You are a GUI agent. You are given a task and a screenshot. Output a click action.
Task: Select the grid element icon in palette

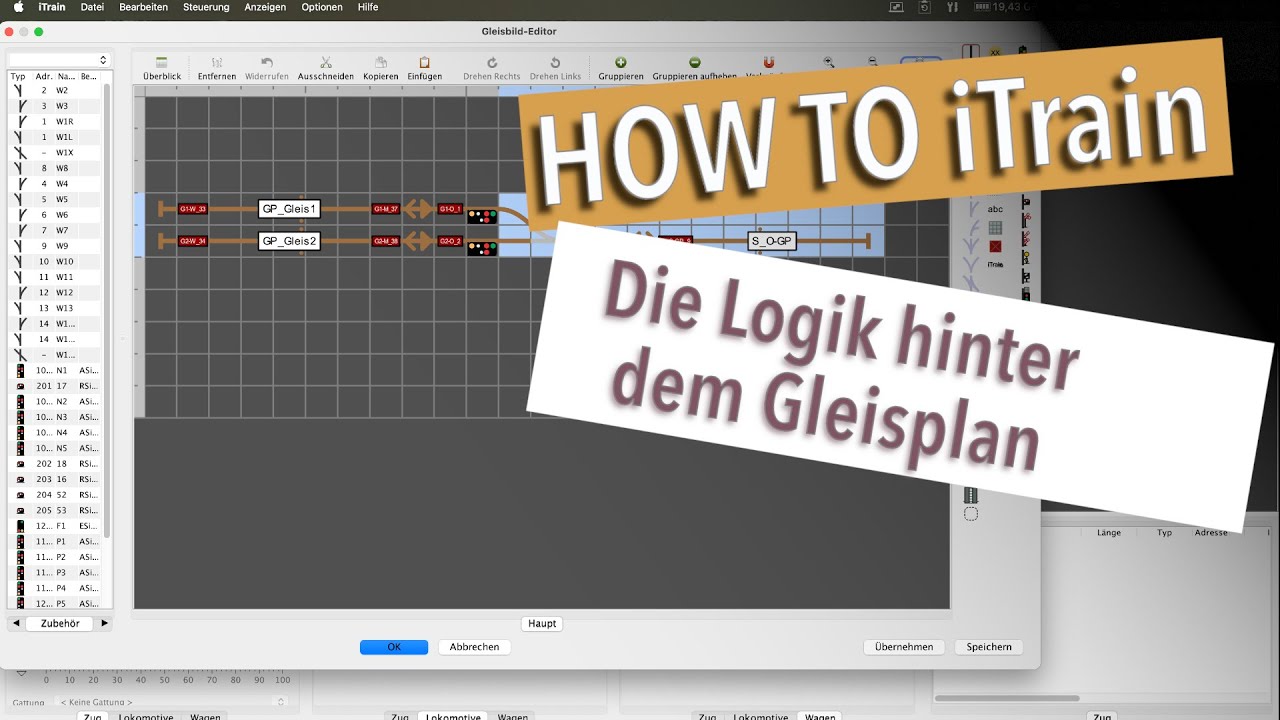(x=995, y=228)
